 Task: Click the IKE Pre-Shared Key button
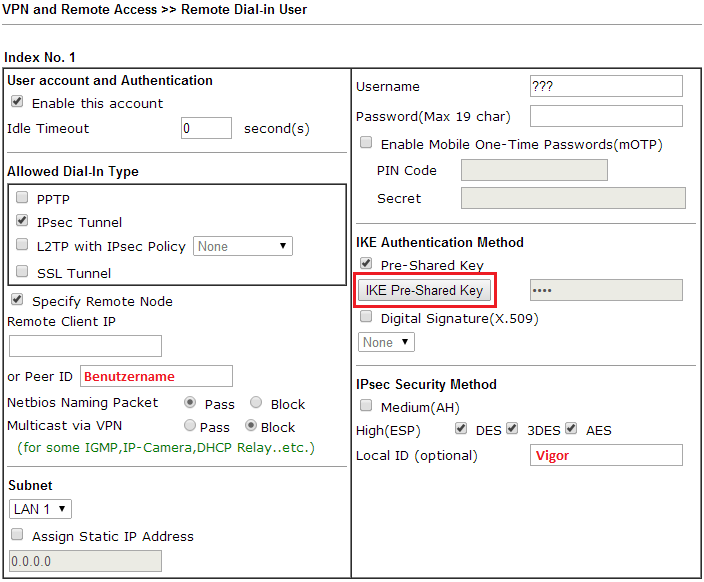pos(424,290)
